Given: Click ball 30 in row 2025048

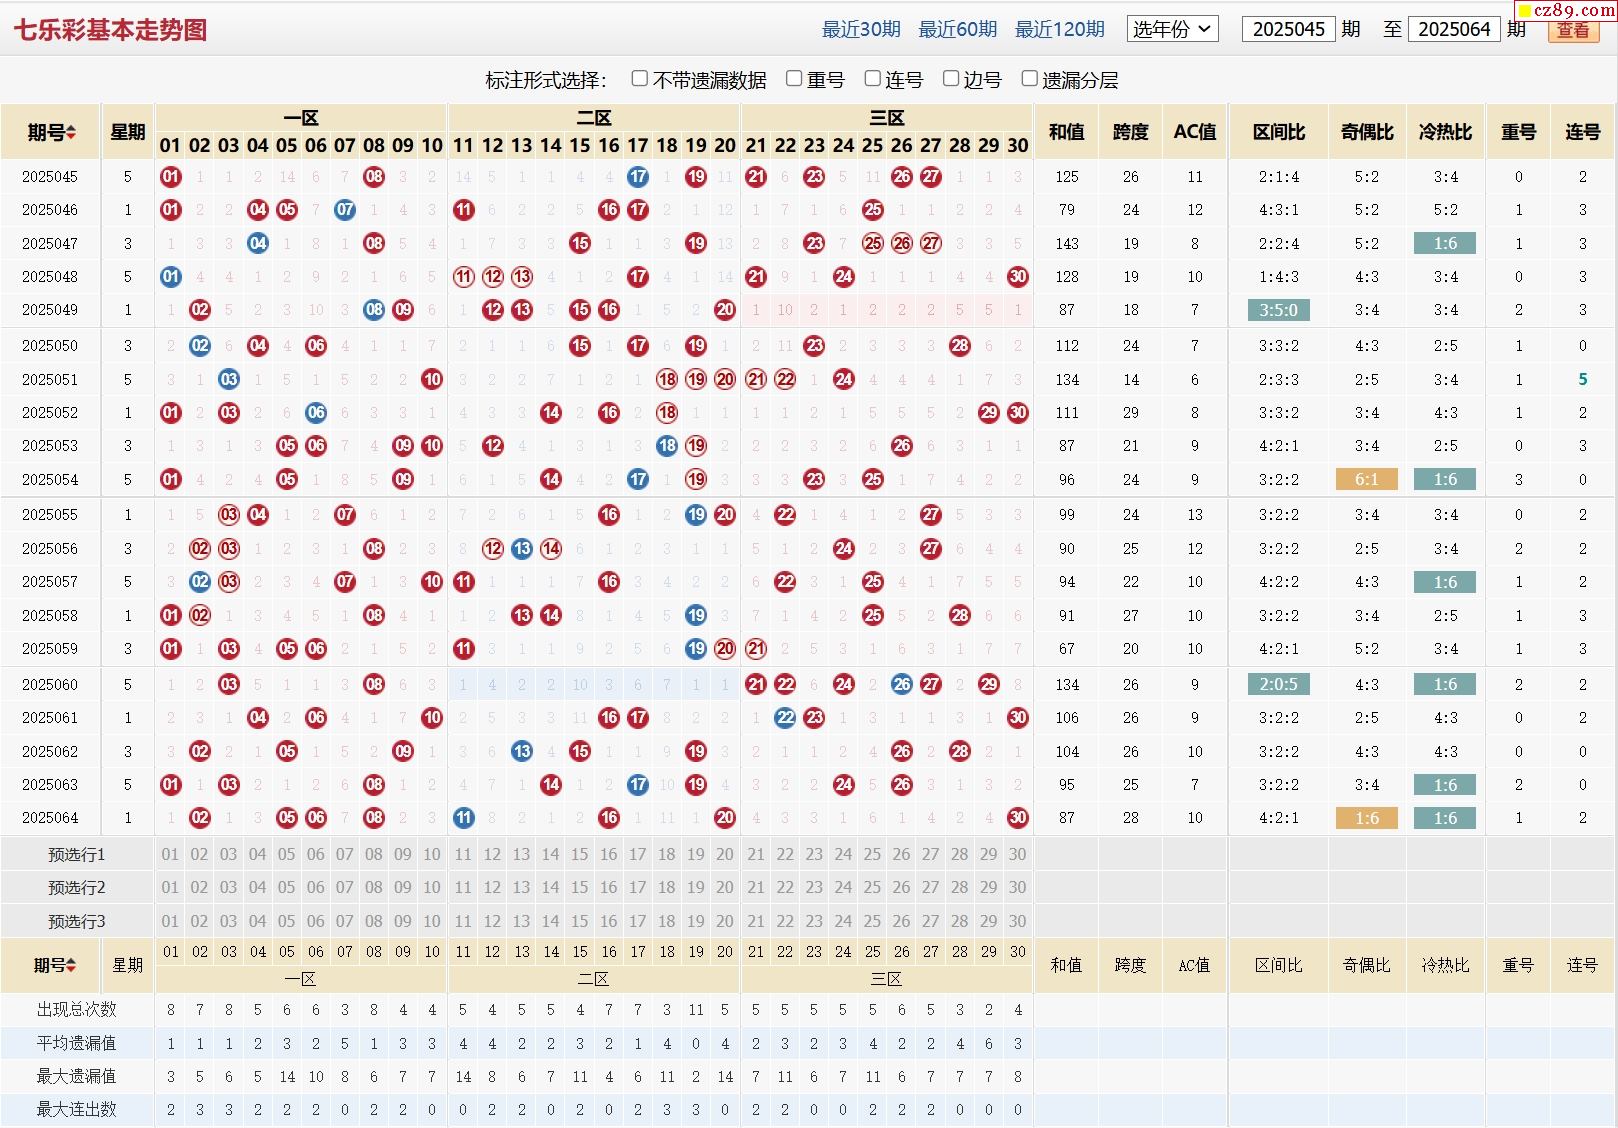Looking at the screenshot, I should pyautogui.click(x=1018, y=277).
